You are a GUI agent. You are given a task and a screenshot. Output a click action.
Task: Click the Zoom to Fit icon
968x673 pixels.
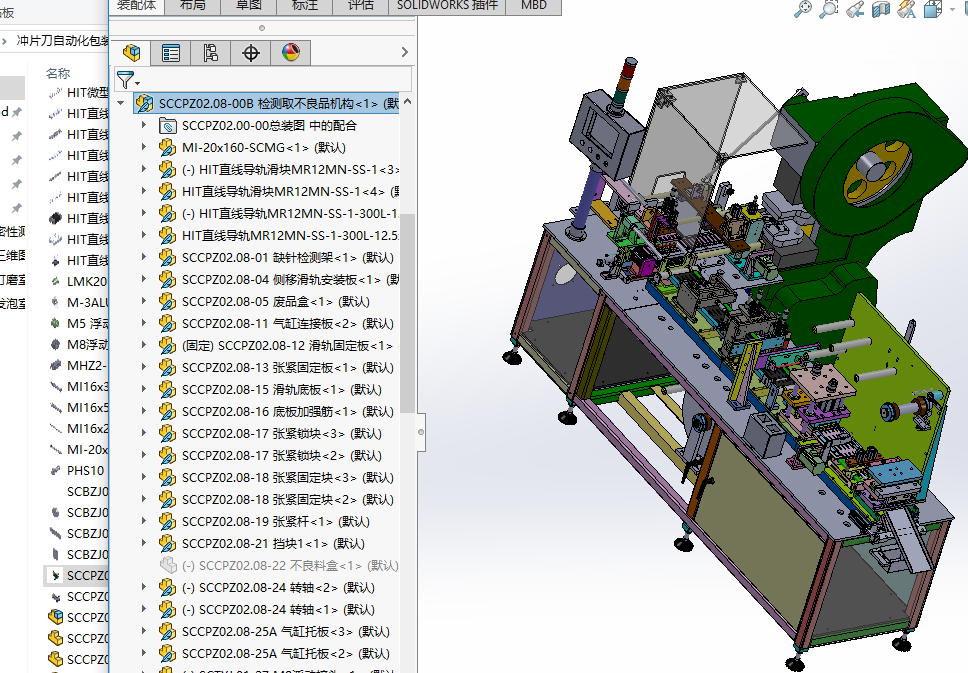tap(803, 9)
